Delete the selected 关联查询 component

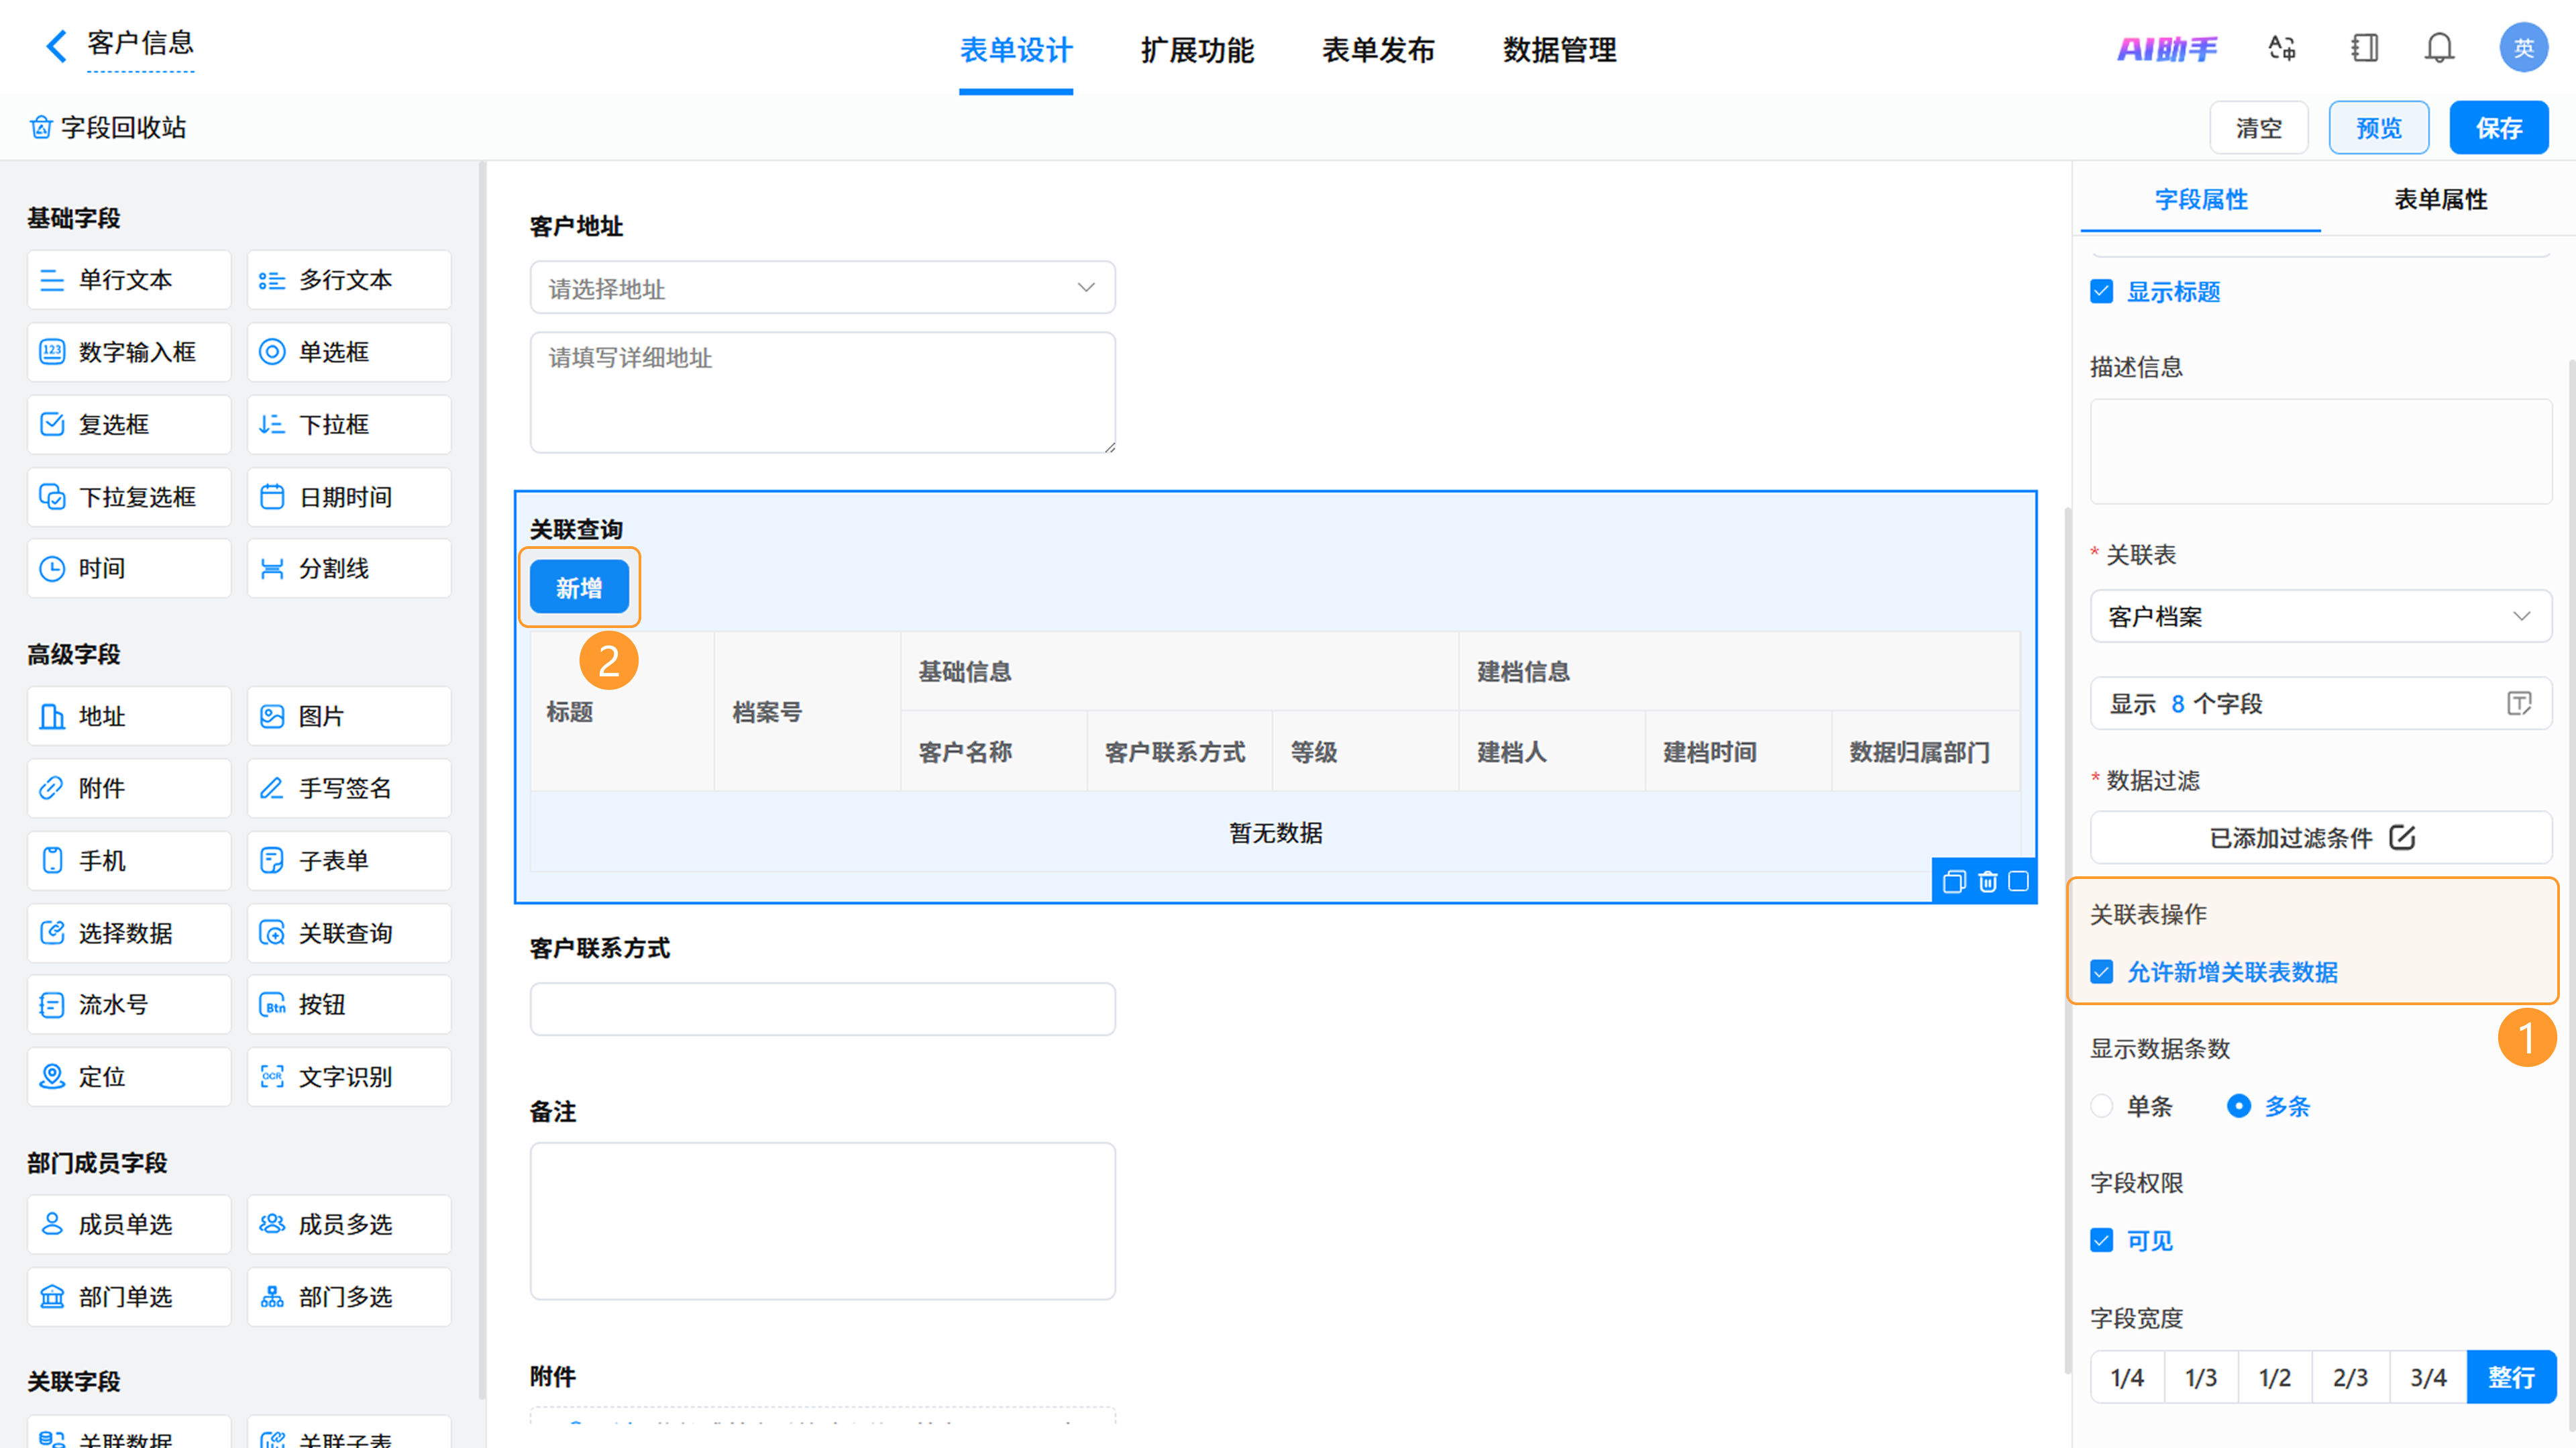pos(1988,881)
